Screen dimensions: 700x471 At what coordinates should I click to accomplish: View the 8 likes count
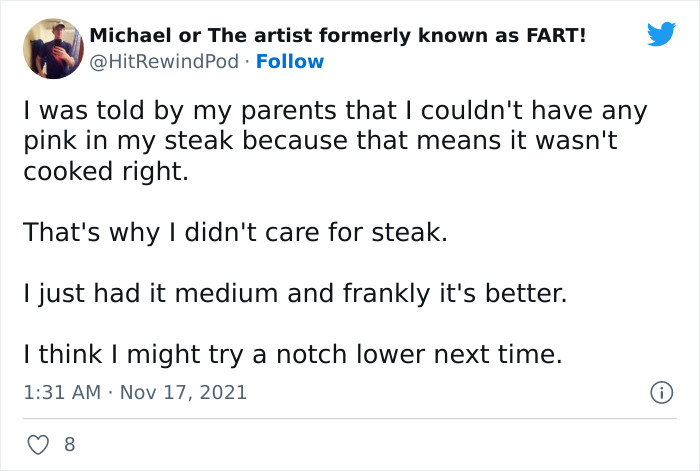pos(69,443)
